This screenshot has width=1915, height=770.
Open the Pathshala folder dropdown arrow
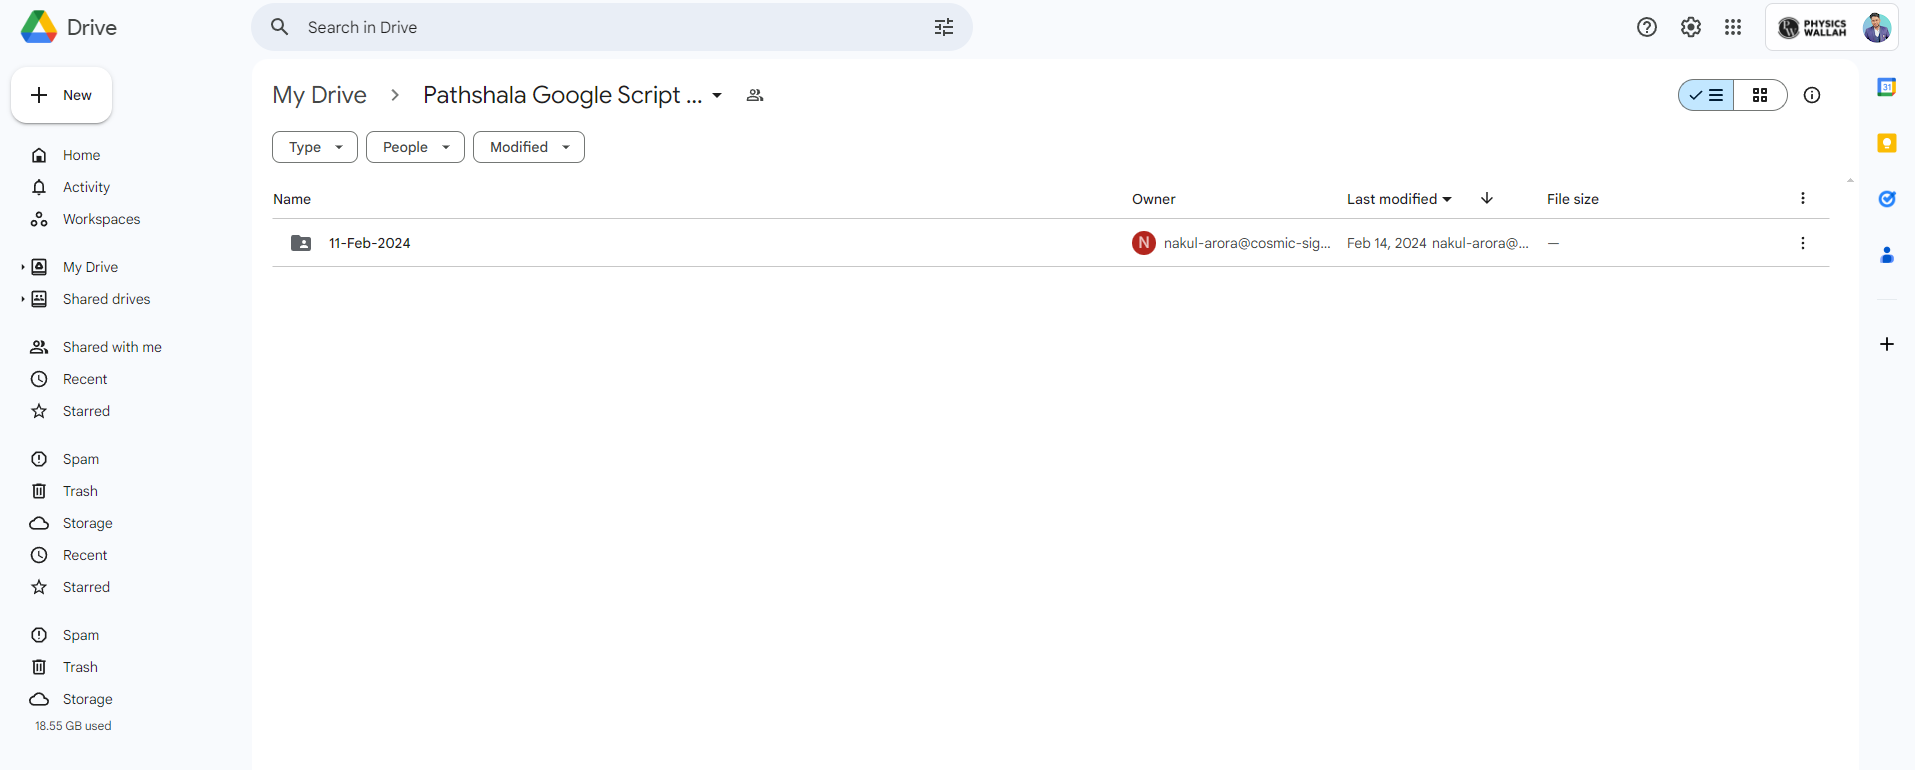point(717,96)
